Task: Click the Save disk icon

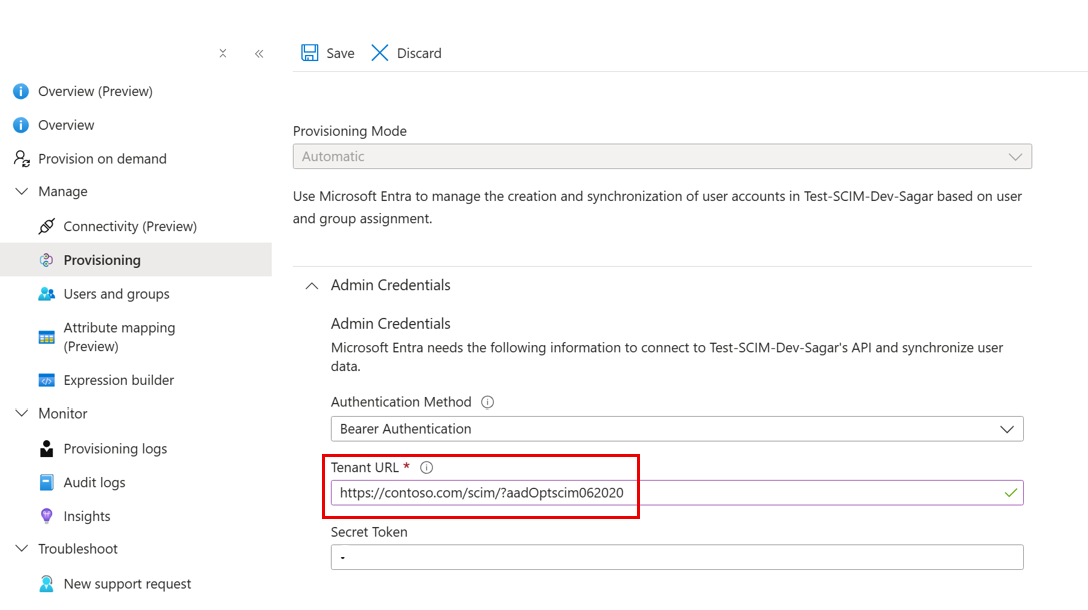Action: 309,53
